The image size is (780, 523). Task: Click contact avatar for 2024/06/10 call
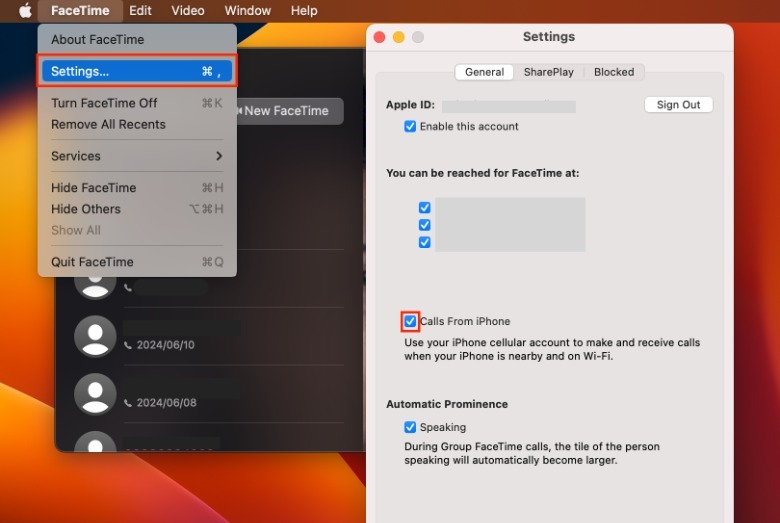[95, 336]
